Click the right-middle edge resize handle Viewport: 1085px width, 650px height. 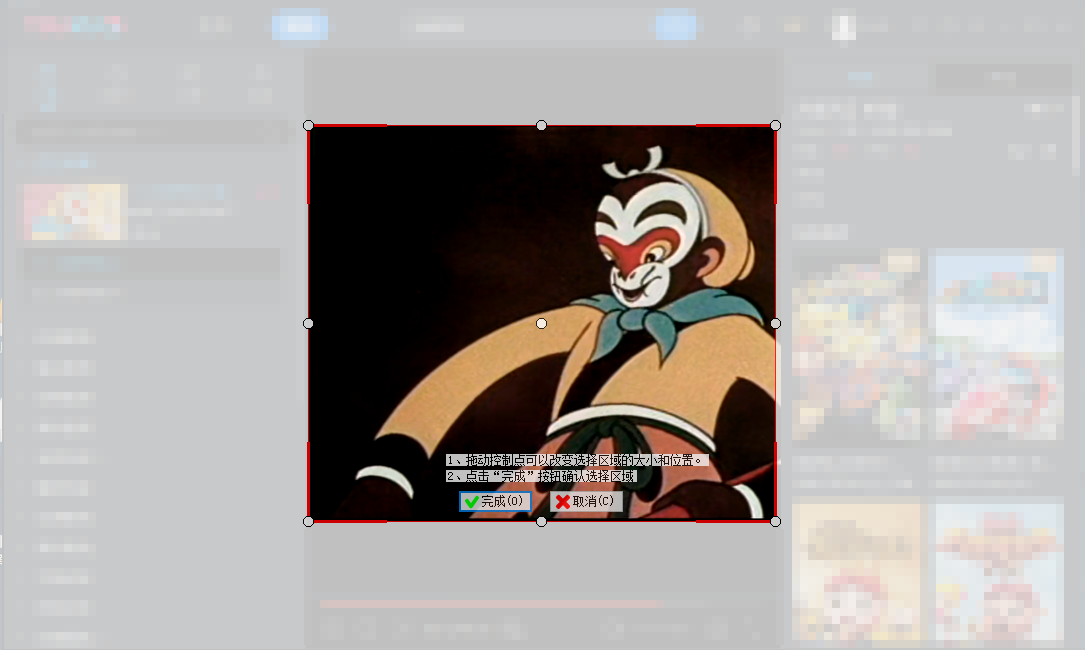(x=775, y=323)
